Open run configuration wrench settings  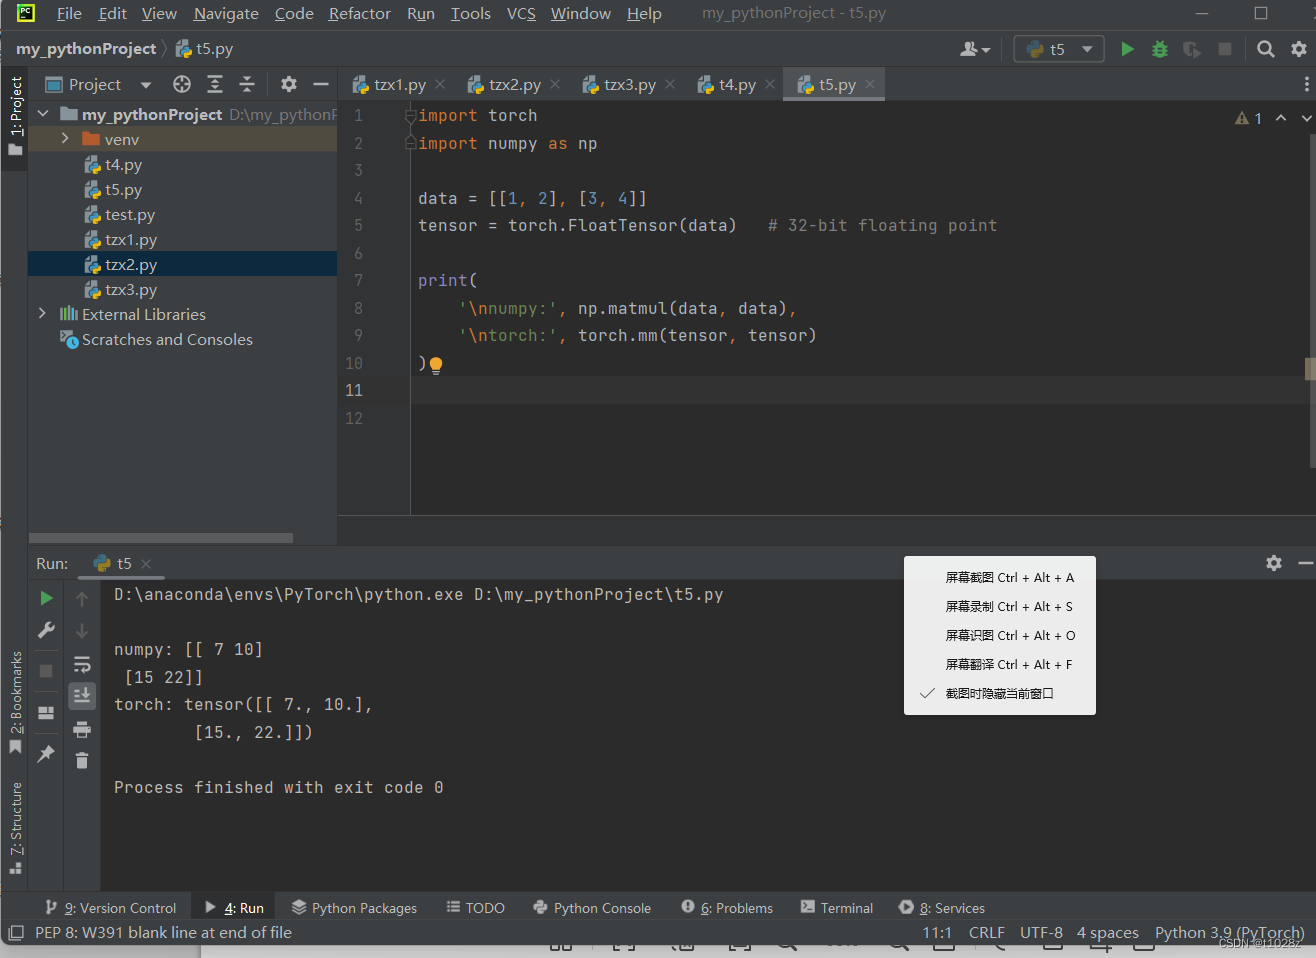coord(45,630)
